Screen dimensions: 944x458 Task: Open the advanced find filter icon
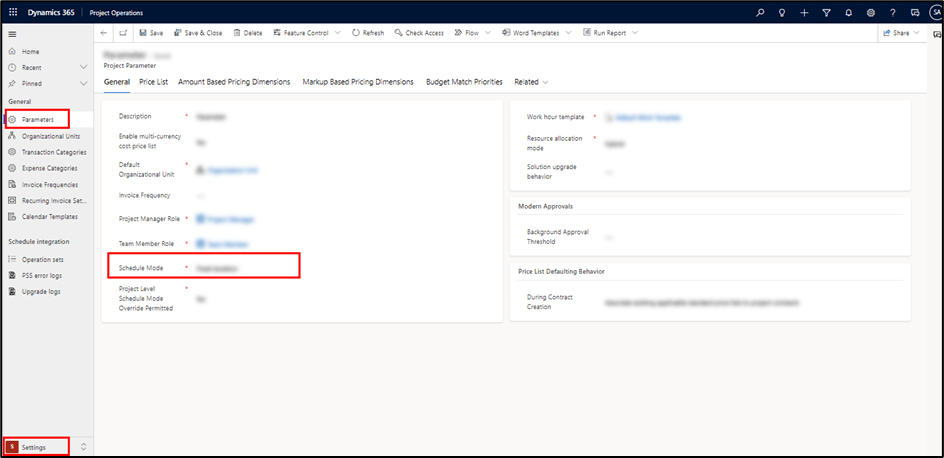pyautogui.click(x=826, y=13)
